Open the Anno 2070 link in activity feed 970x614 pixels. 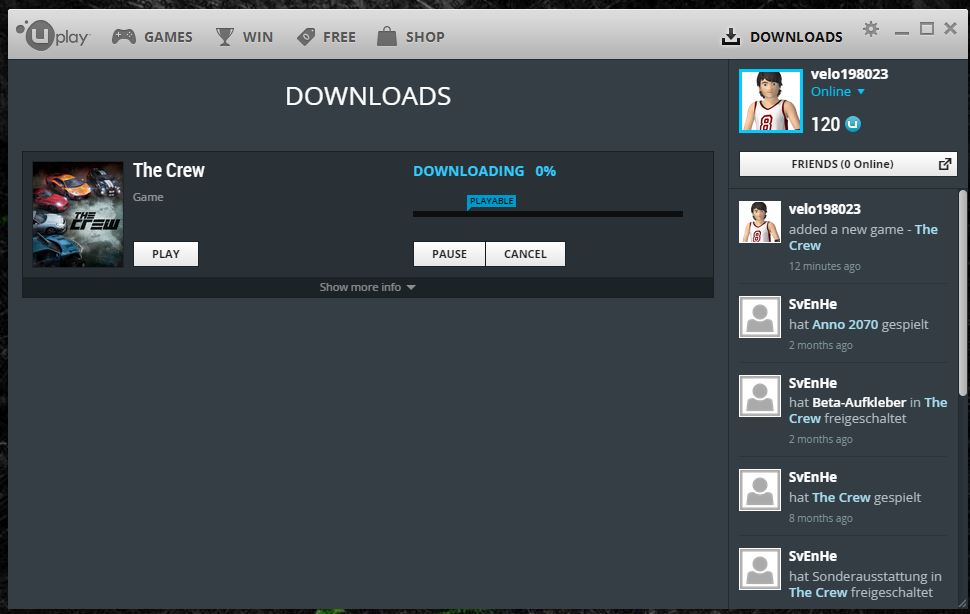click(844, 324)
